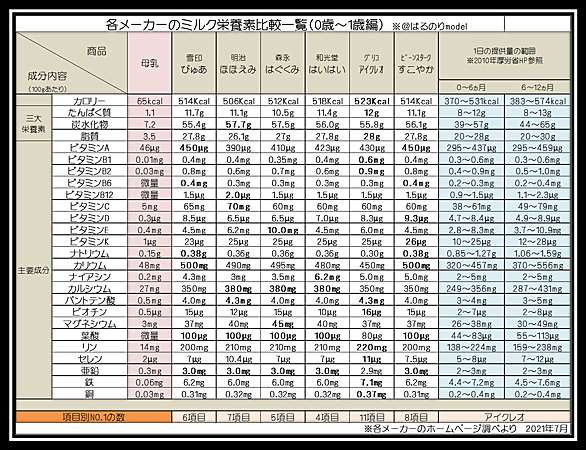586x450 pixels.
Task: Click the 506Kcal calorie cell
Action: (238, 101)
